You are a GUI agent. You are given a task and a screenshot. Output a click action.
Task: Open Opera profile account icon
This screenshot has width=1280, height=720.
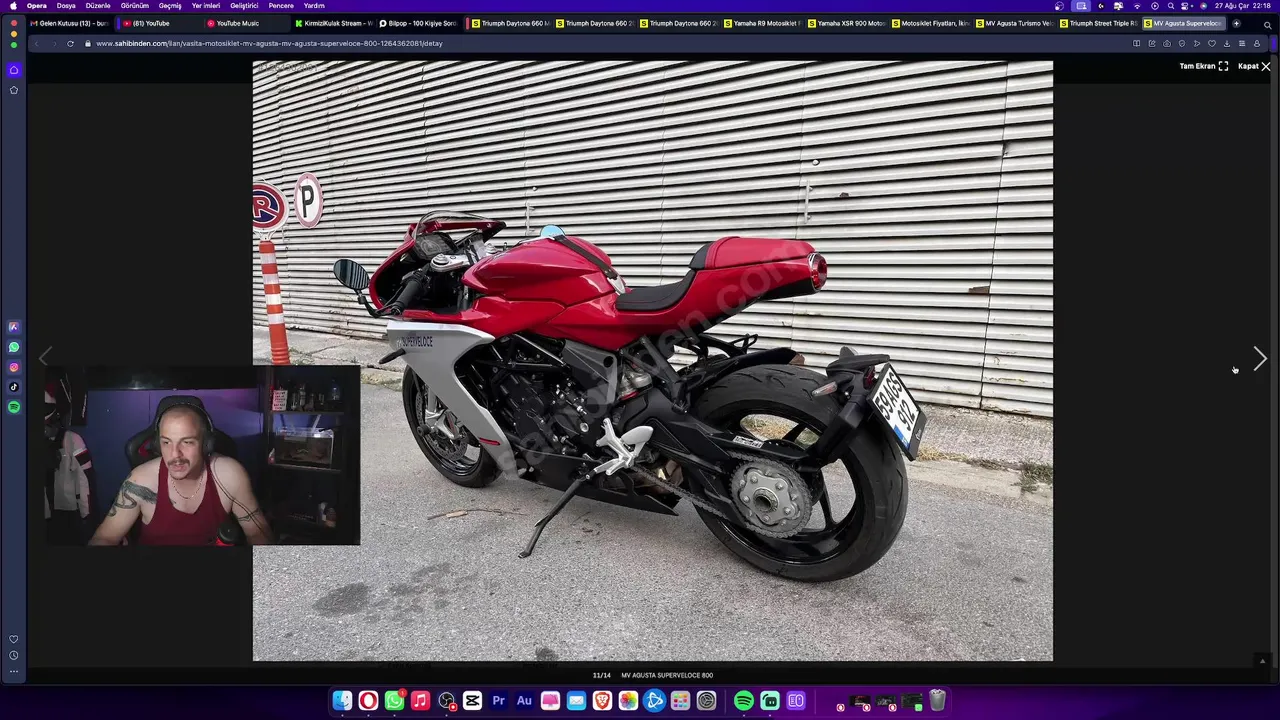coord(1257,43)
